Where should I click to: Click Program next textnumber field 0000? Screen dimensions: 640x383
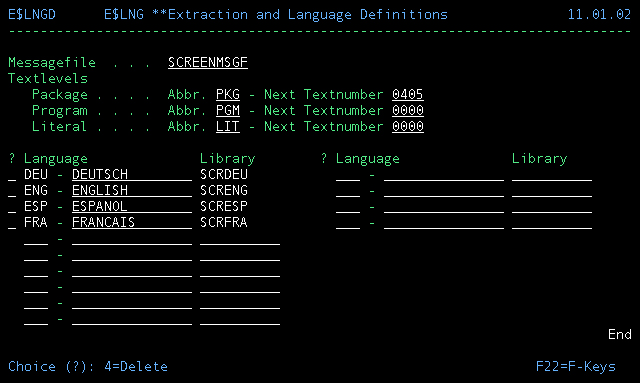tap(408, 110)
